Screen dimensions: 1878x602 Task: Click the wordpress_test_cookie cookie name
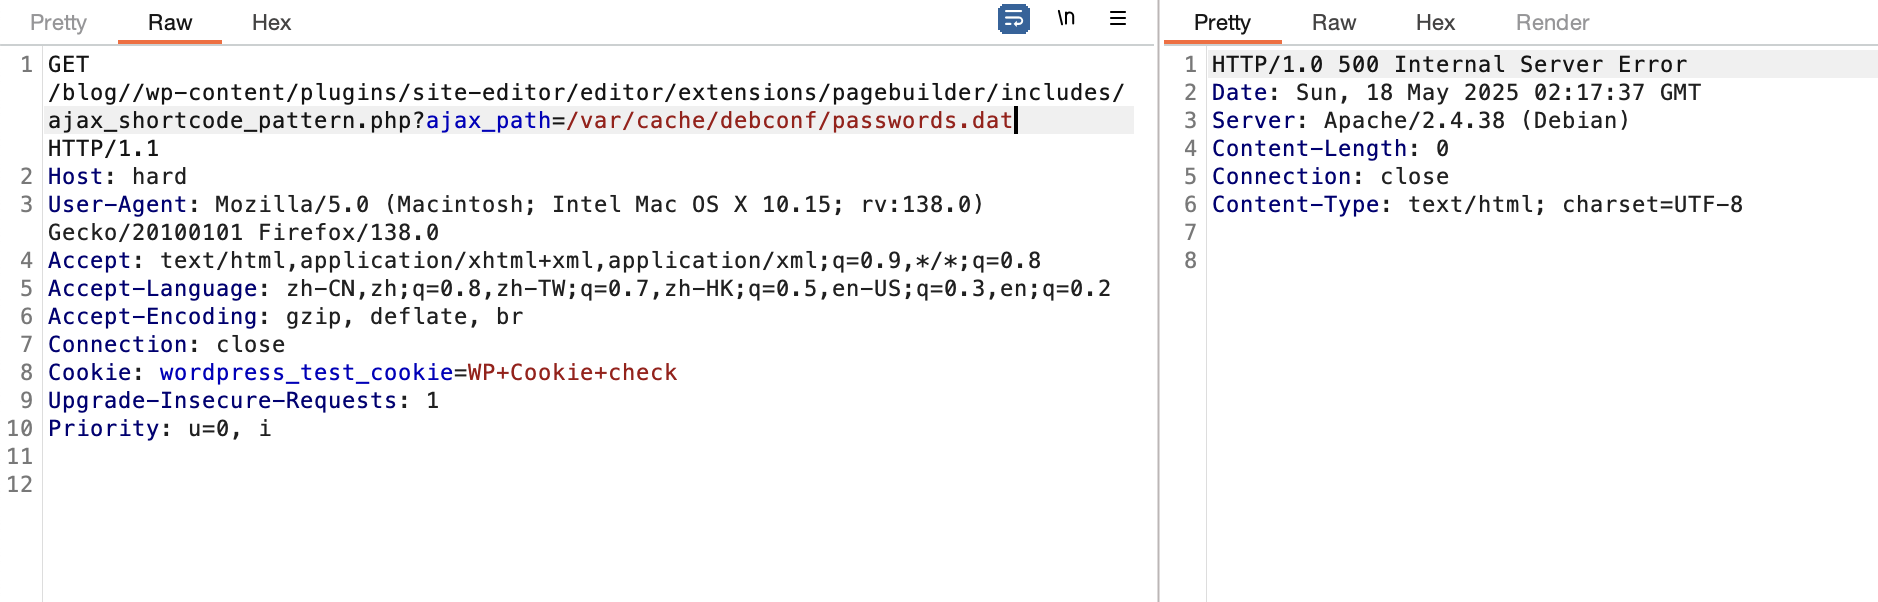[307, 372]
